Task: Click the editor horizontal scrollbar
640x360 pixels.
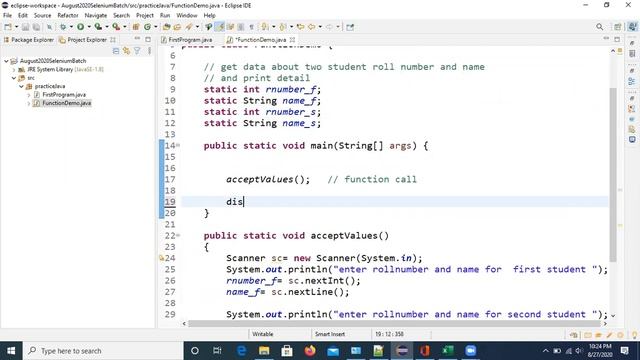Action: tap(394, 323)
